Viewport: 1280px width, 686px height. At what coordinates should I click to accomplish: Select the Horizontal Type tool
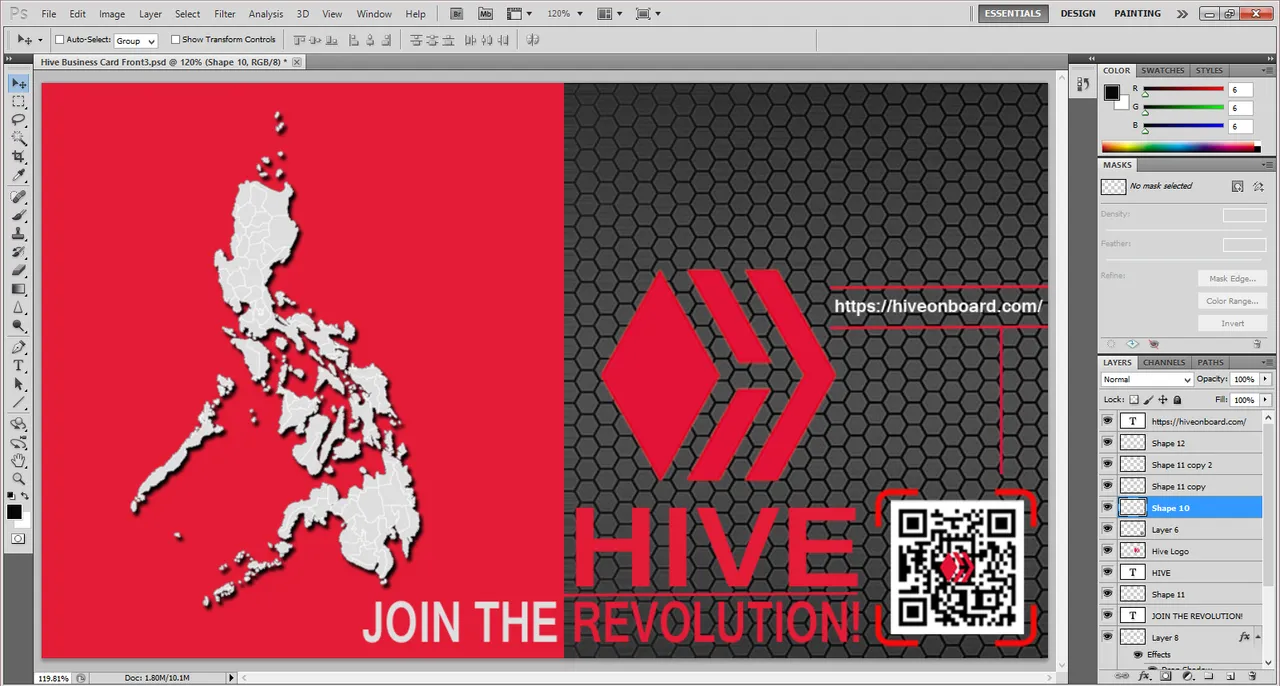click(19, 366)
